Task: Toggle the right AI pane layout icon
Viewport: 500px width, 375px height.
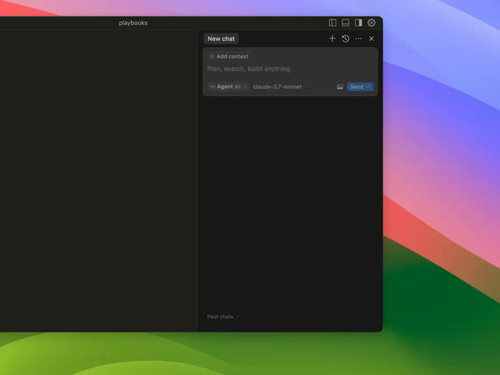Action: click(358, 23)
